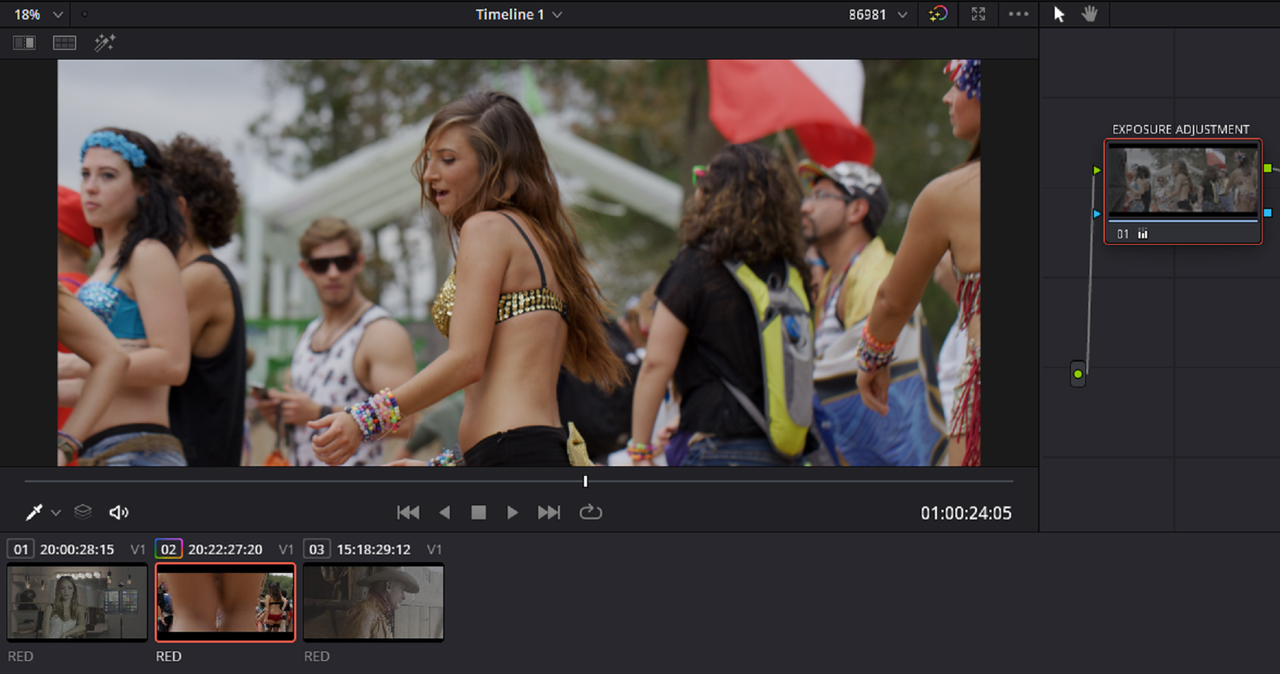Click the play forward button

pos(512,512)
